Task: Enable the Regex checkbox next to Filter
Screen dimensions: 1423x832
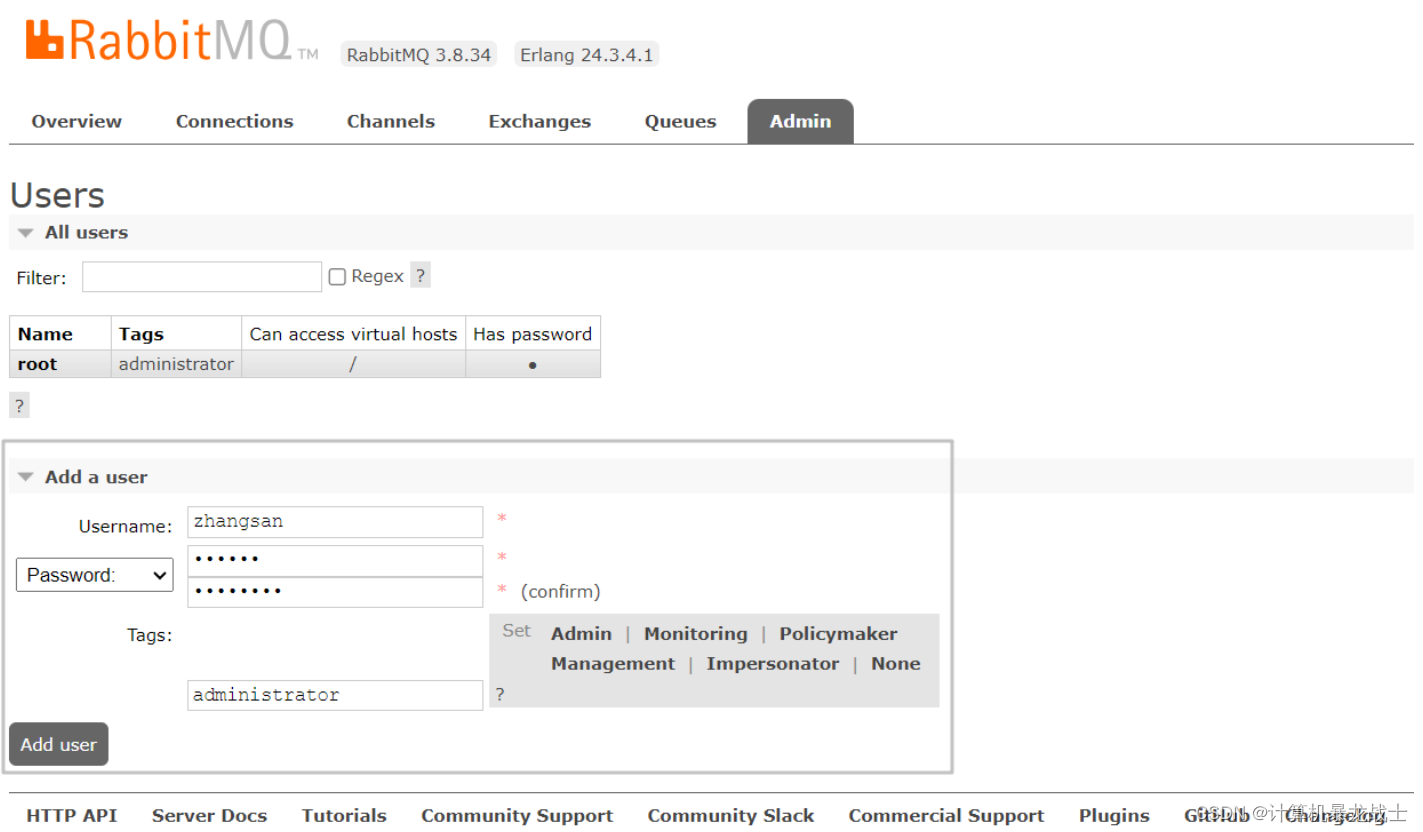Action: pyautogui.click(x=337, y=275)
